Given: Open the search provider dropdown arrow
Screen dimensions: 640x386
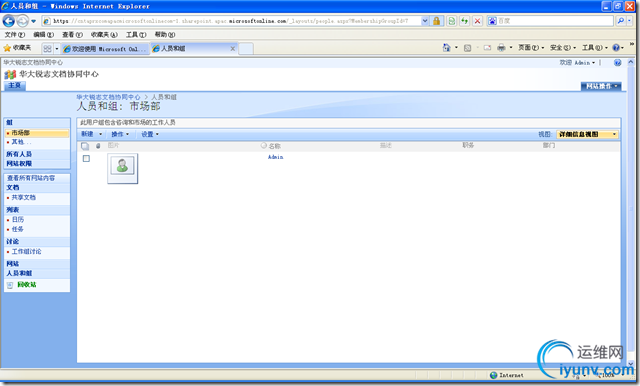Looking at the screenshot, I should pyautogui.click(x=629, y=21).
